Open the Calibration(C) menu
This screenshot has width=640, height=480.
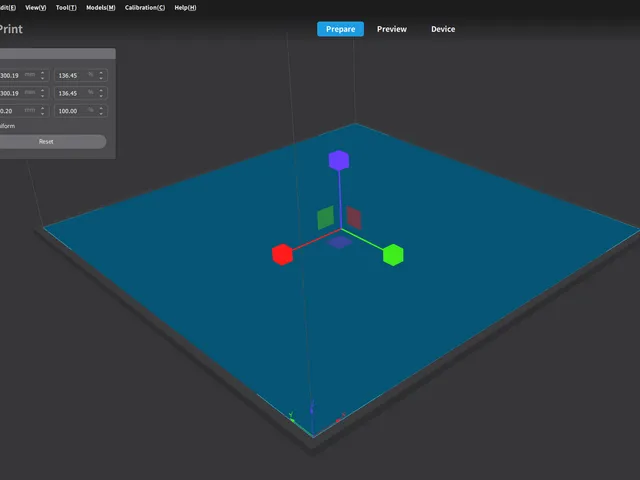tap(145, 8)
